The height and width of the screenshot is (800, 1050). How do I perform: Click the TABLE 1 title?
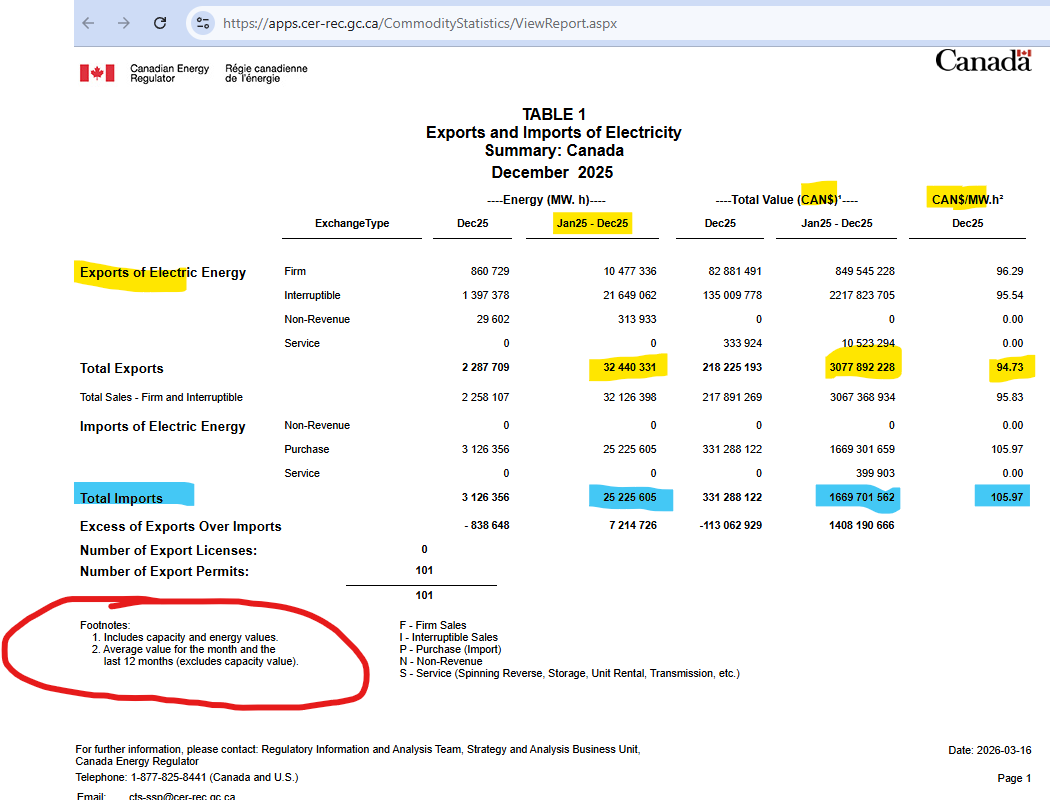(554, 114)
